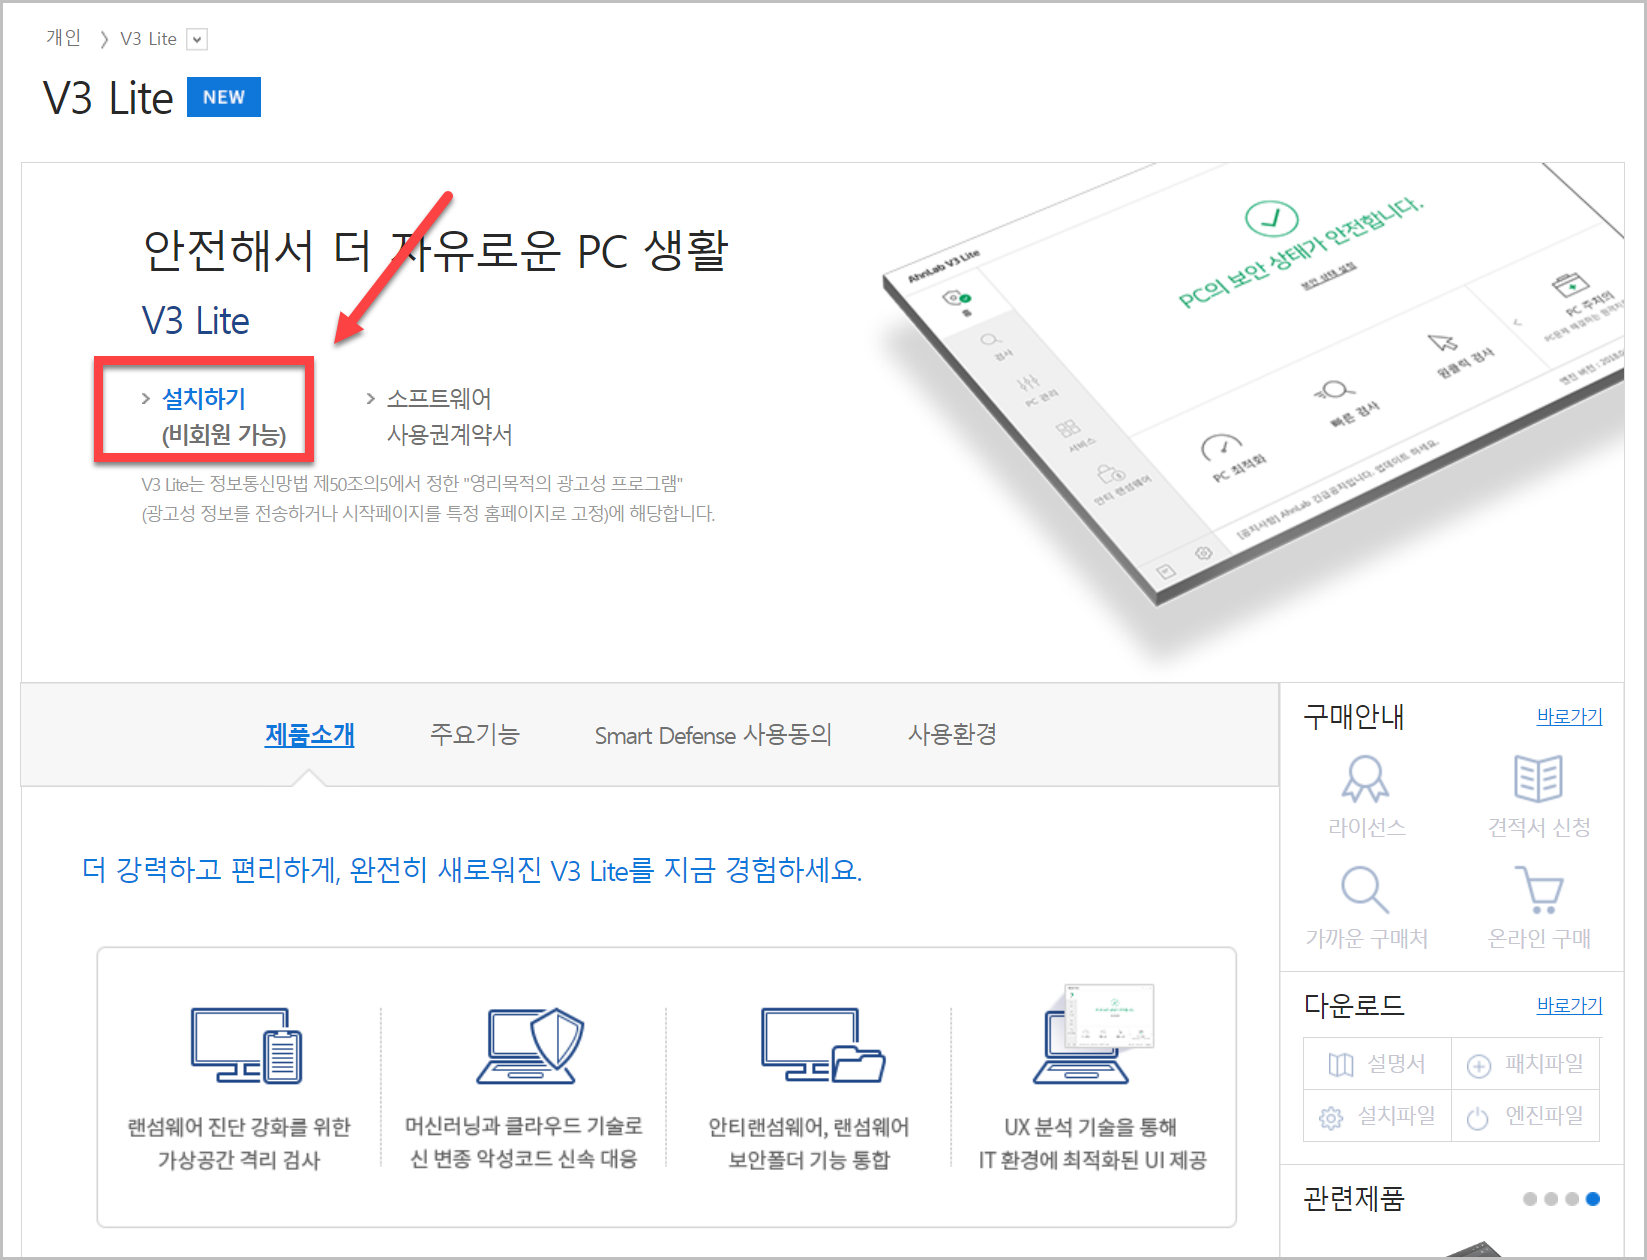The image size is (1647, 1260).
Task: Click the 엔진파일 power icon
Action: pyautogui.click(x=1478, y=1118)
